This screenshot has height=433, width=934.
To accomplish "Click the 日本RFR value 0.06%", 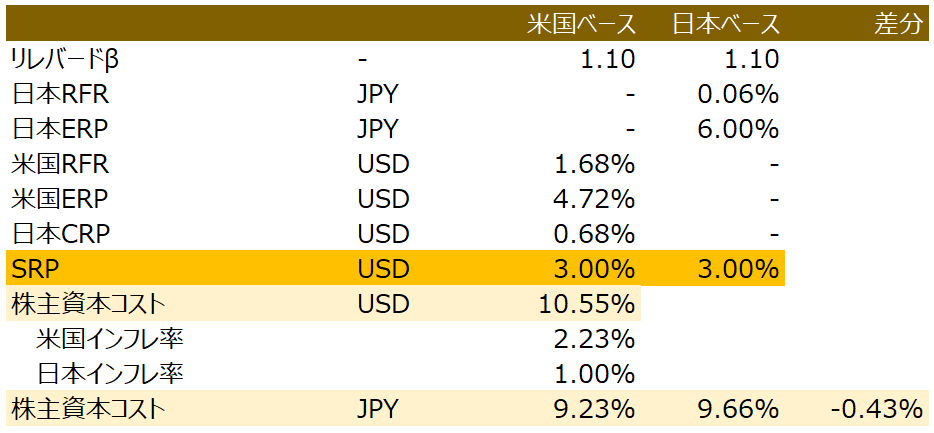I will click(738, 94).
